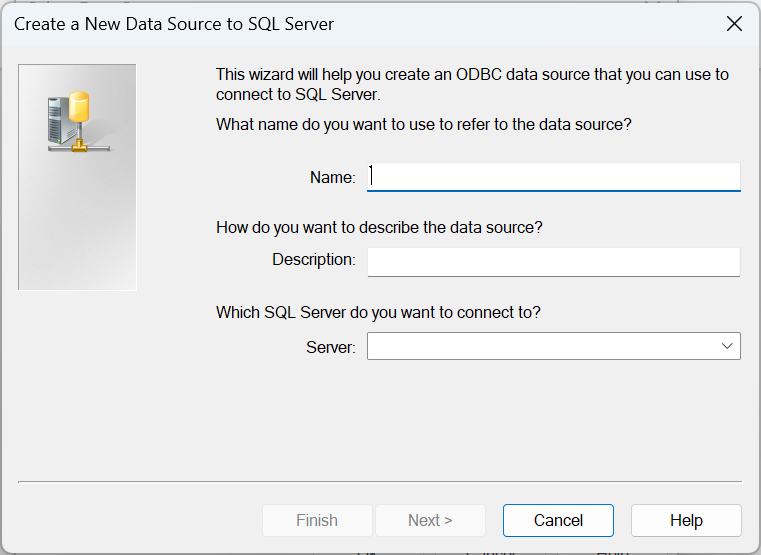Click the 'Server:' label
The image size is (761, 555).
point(331,347)
